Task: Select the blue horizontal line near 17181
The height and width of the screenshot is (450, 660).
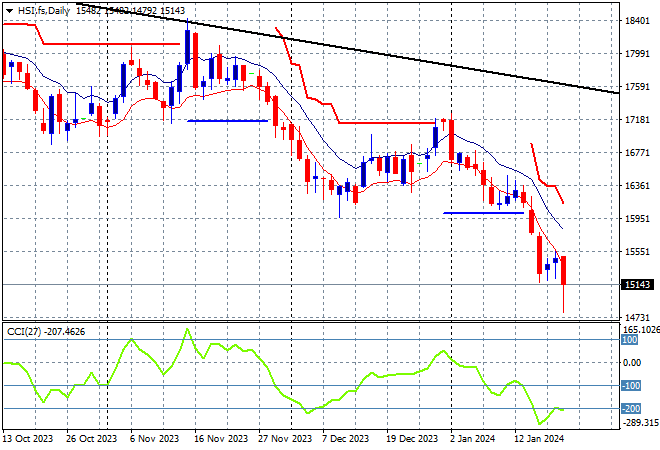Action: click(227, 121)
